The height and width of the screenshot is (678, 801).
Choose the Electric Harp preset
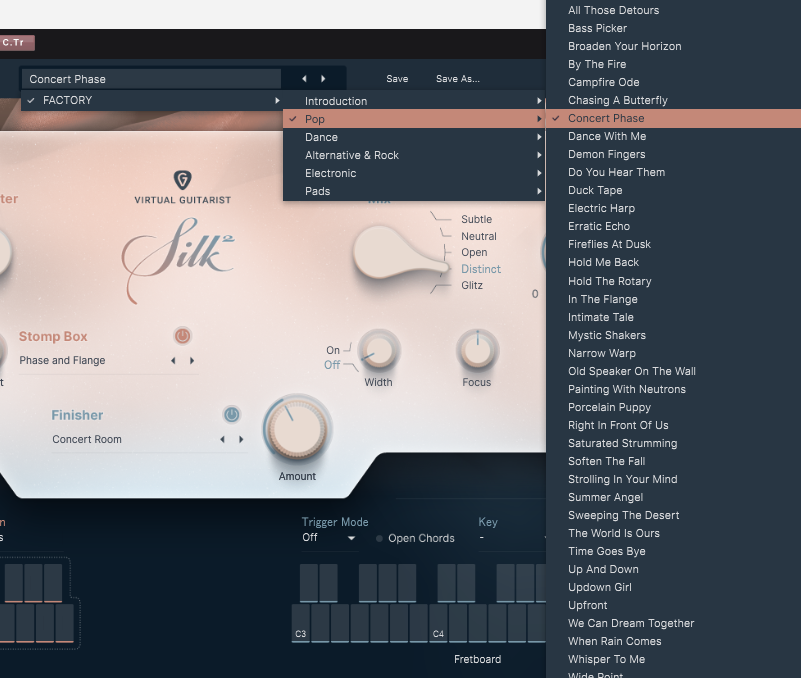(673, 208)
